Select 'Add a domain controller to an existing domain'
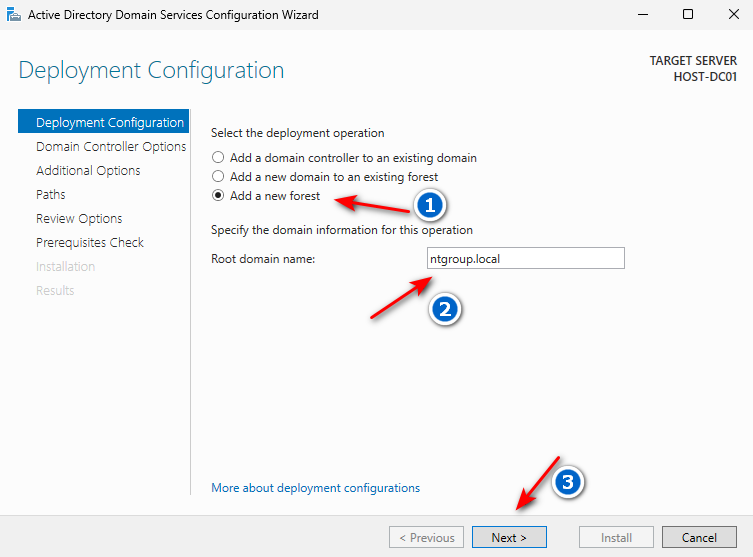 (x=217, y=158)
